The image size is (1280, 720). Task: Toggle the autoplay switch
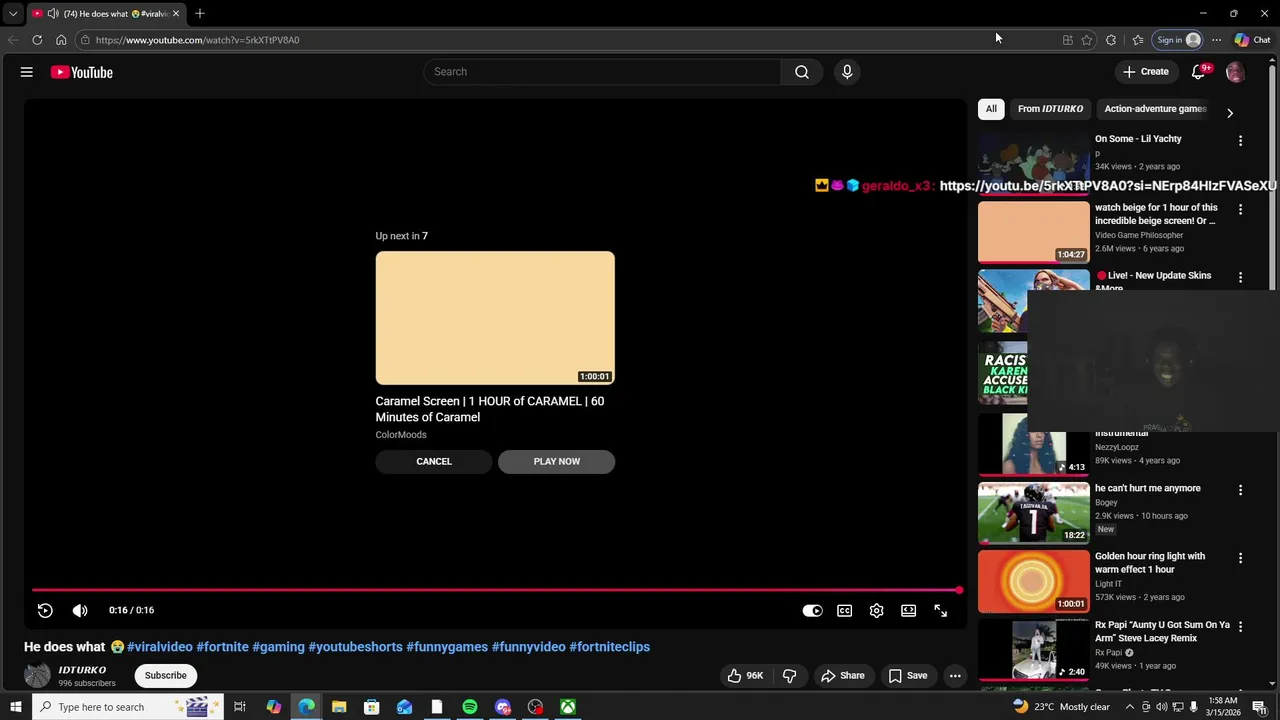coord(812,610)
